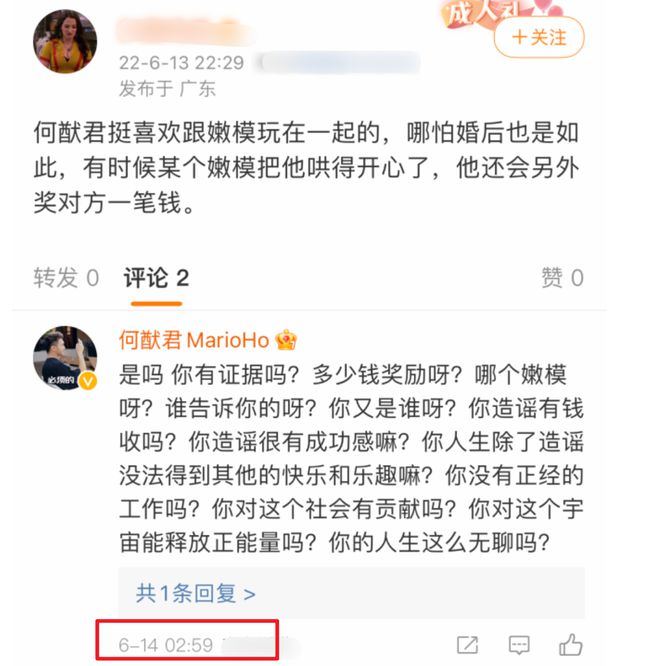
Task: Expand 共1条回复 replies
Action: [196, 593]
